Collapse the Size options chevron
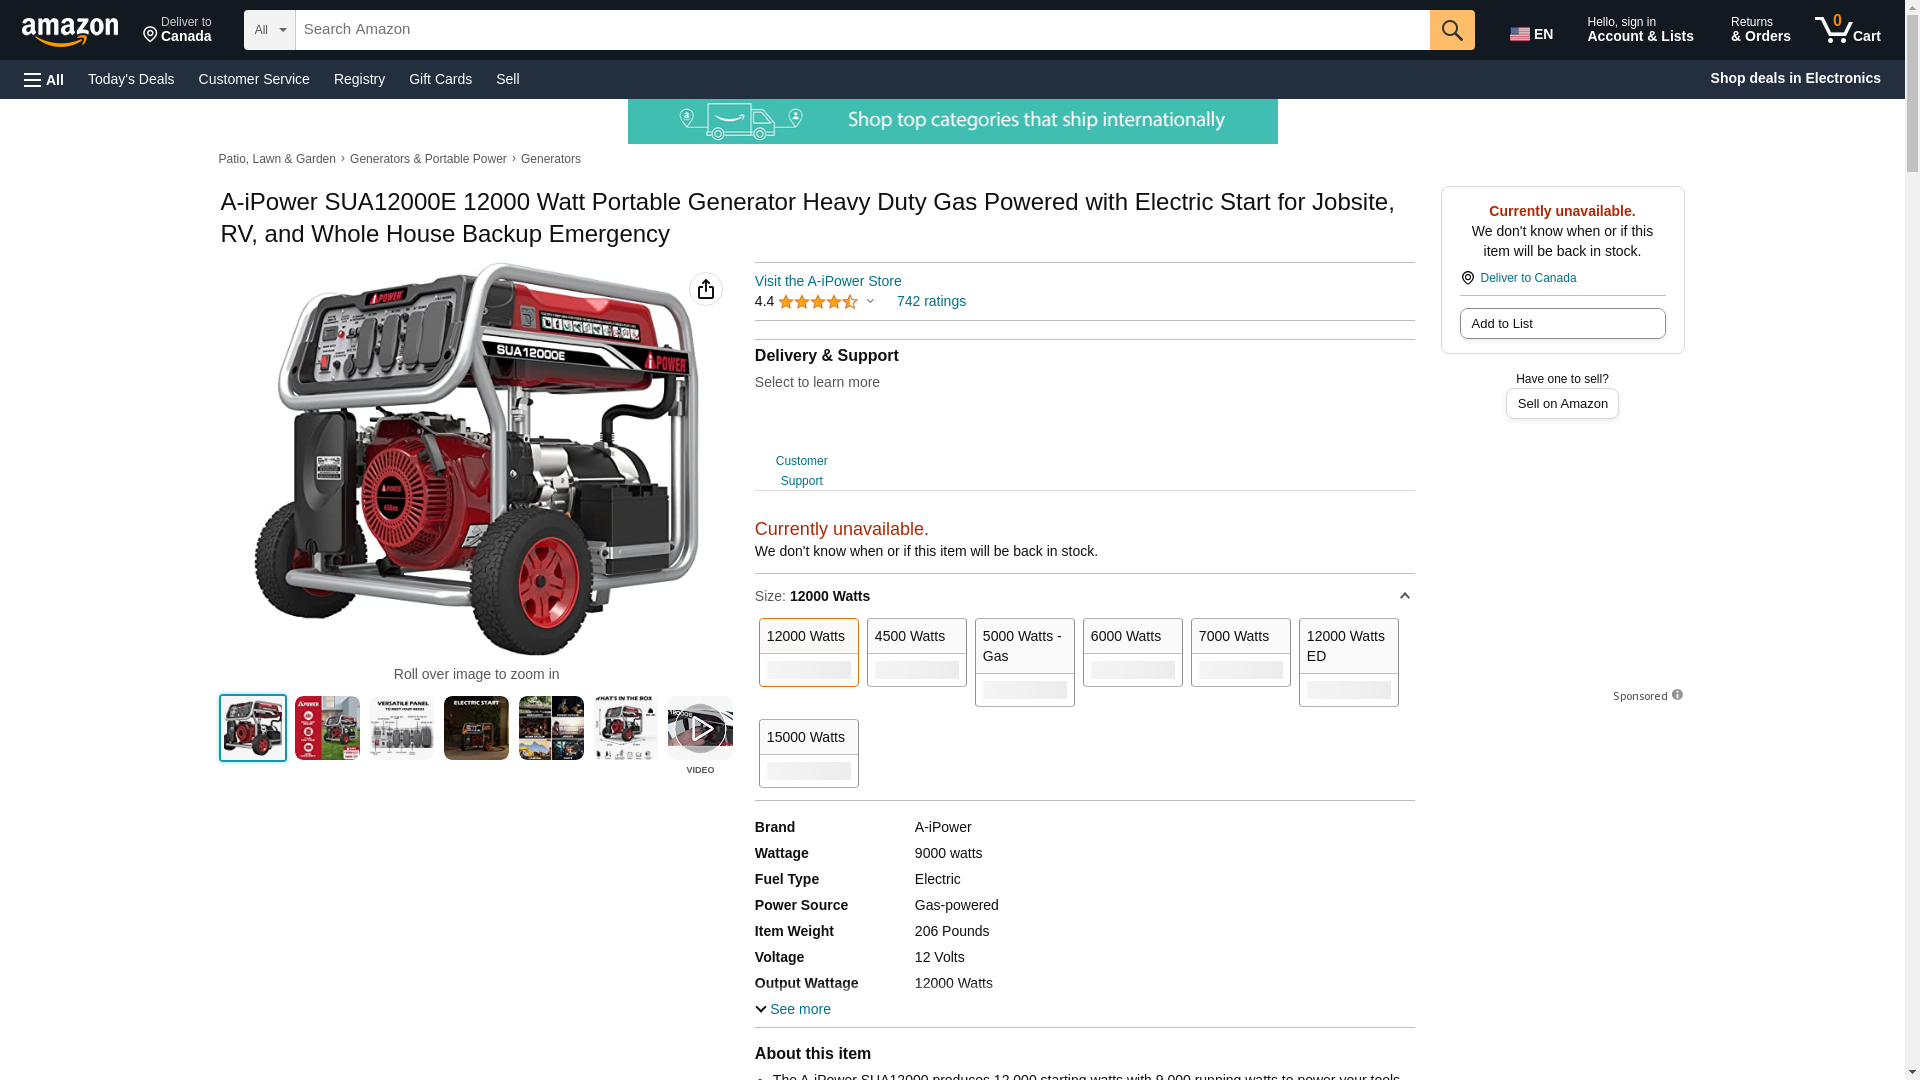 click(1404, 596)
